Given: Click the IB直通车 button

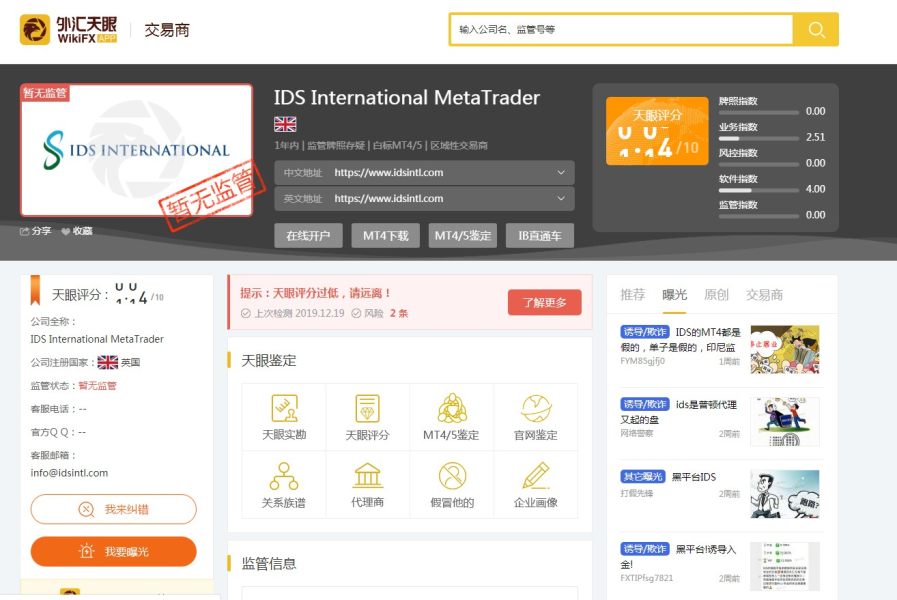Looking at the screenshot, I should [x=540, y=236].
